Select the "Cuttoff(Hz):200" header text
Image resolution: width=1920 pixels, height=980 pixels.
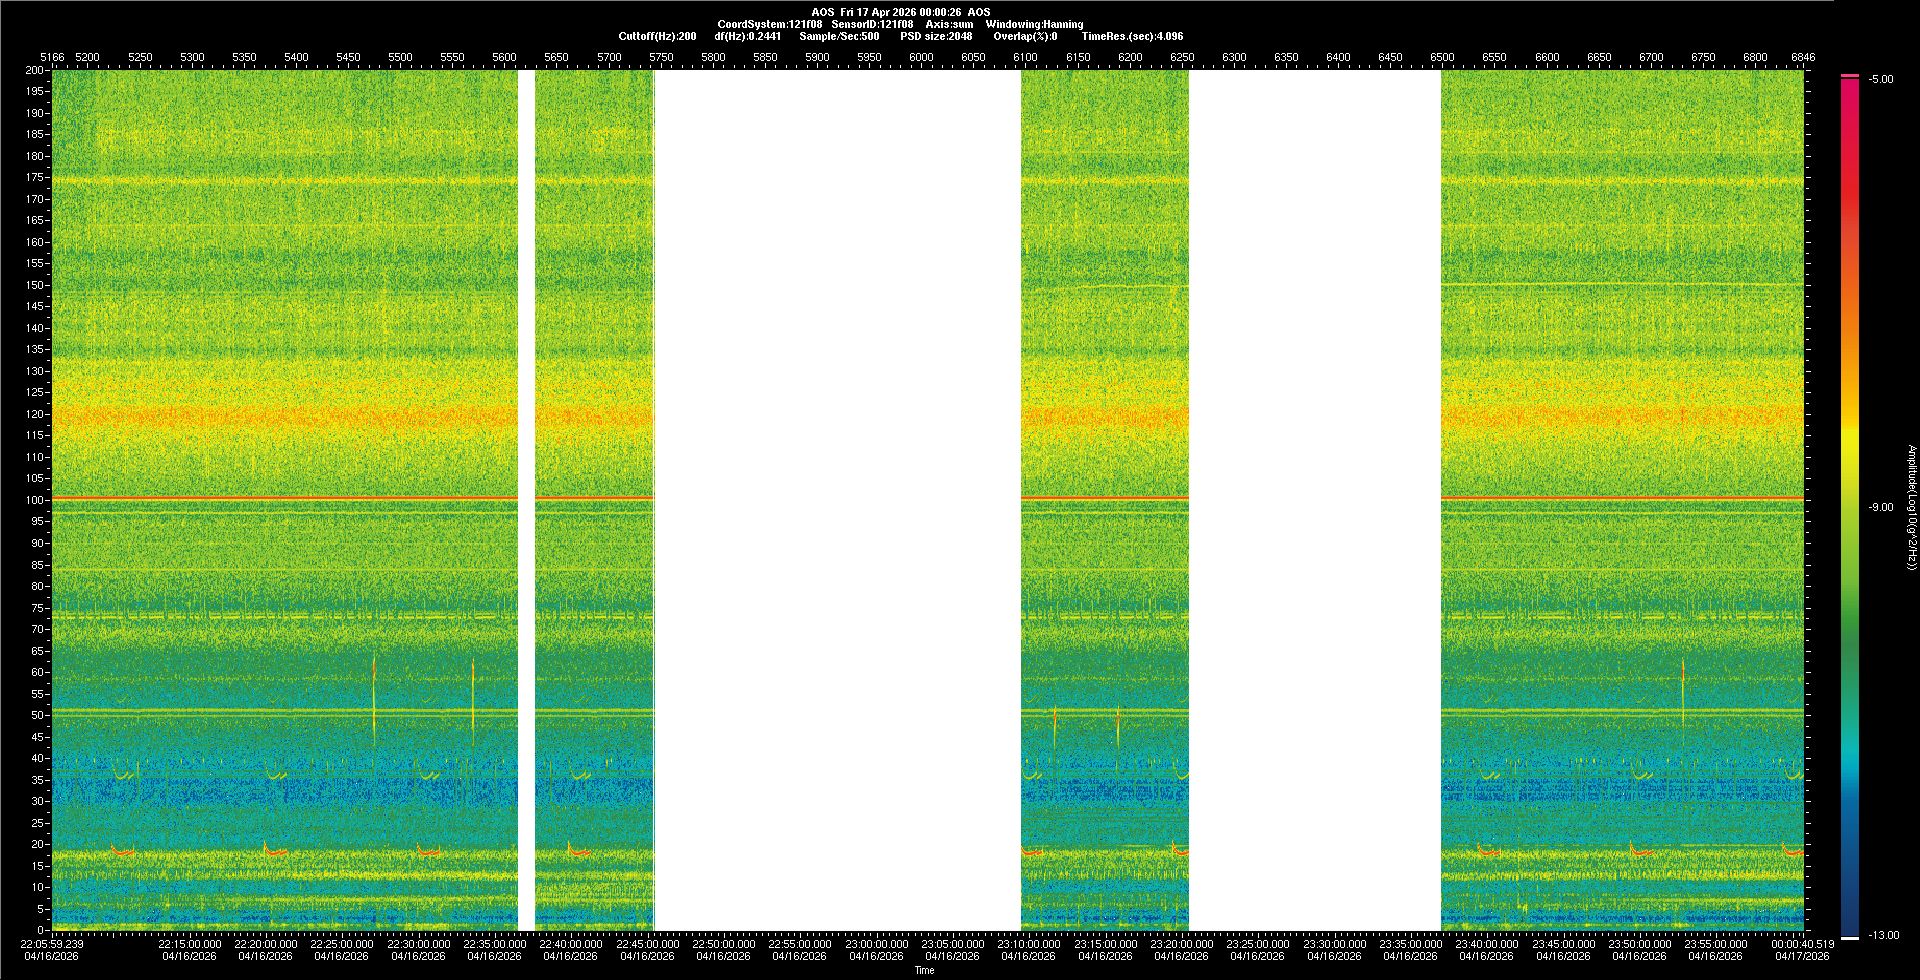click(658, 36)
